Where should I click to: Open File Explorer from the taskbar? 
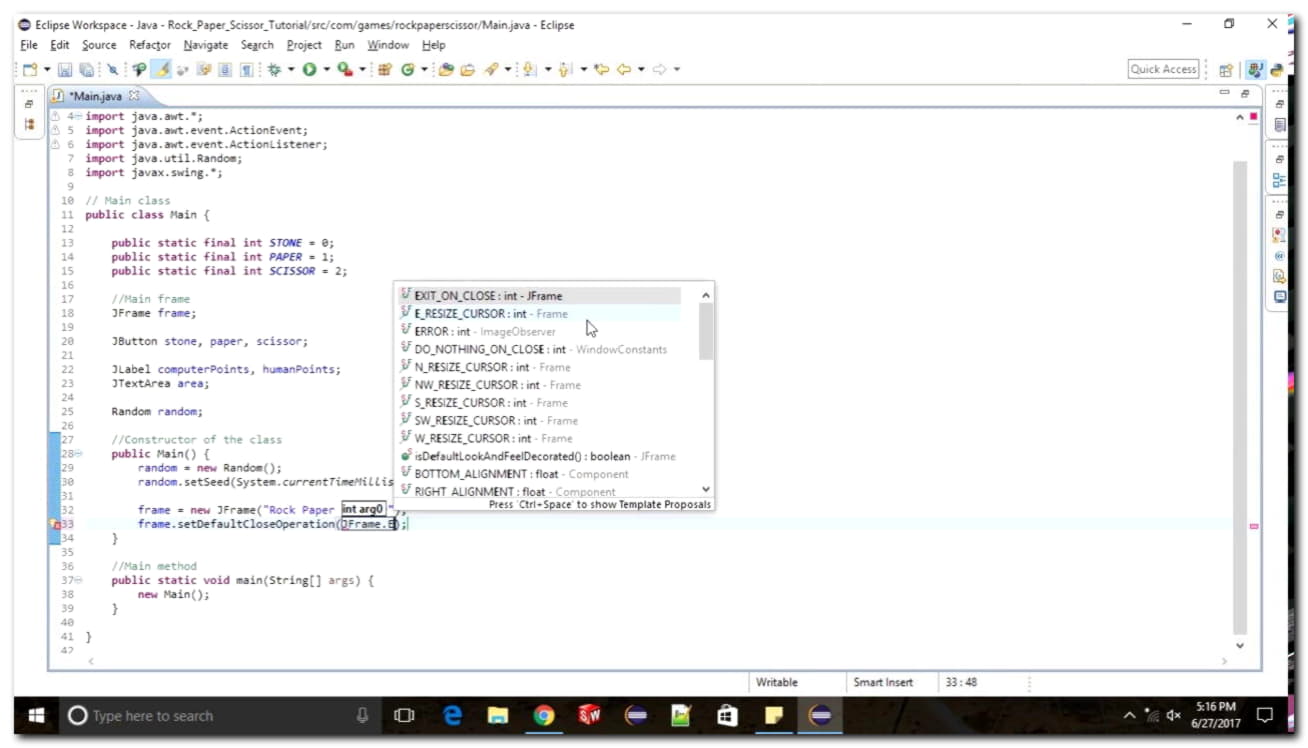pyautogui.click(x=497, y=716)
